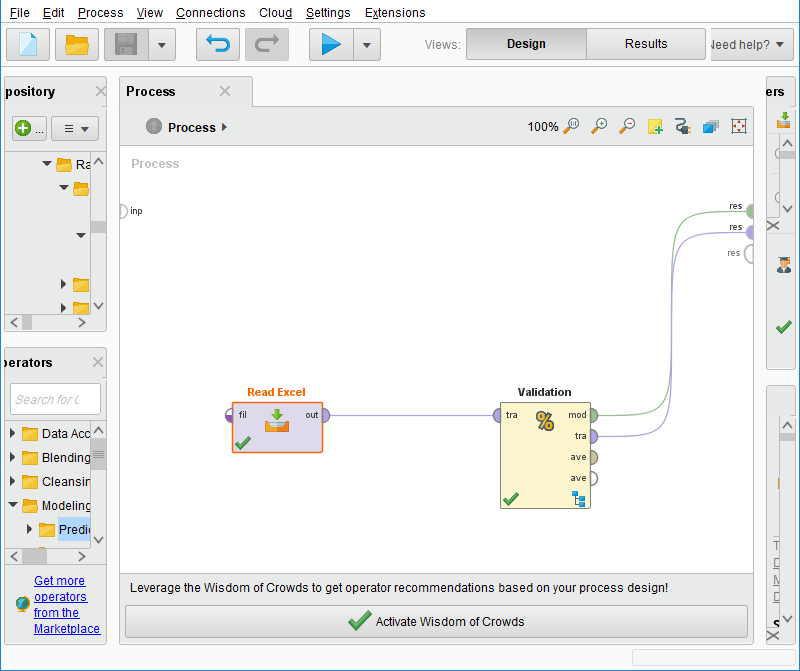Image resolution: width=800 pixels, height=671 pixels.
Task: Collapse the second-level repository folder
Action: (64, 187)
